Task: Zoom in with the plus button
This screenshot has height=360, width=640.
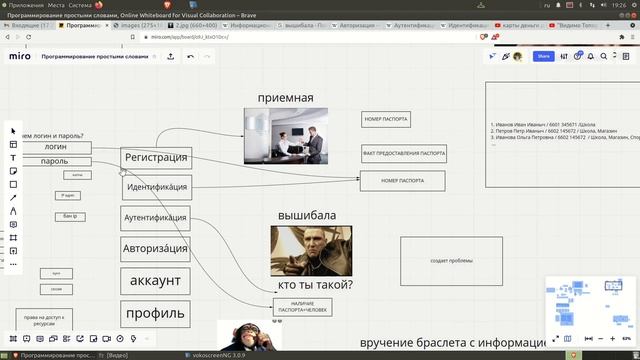Action: point(612,339)
